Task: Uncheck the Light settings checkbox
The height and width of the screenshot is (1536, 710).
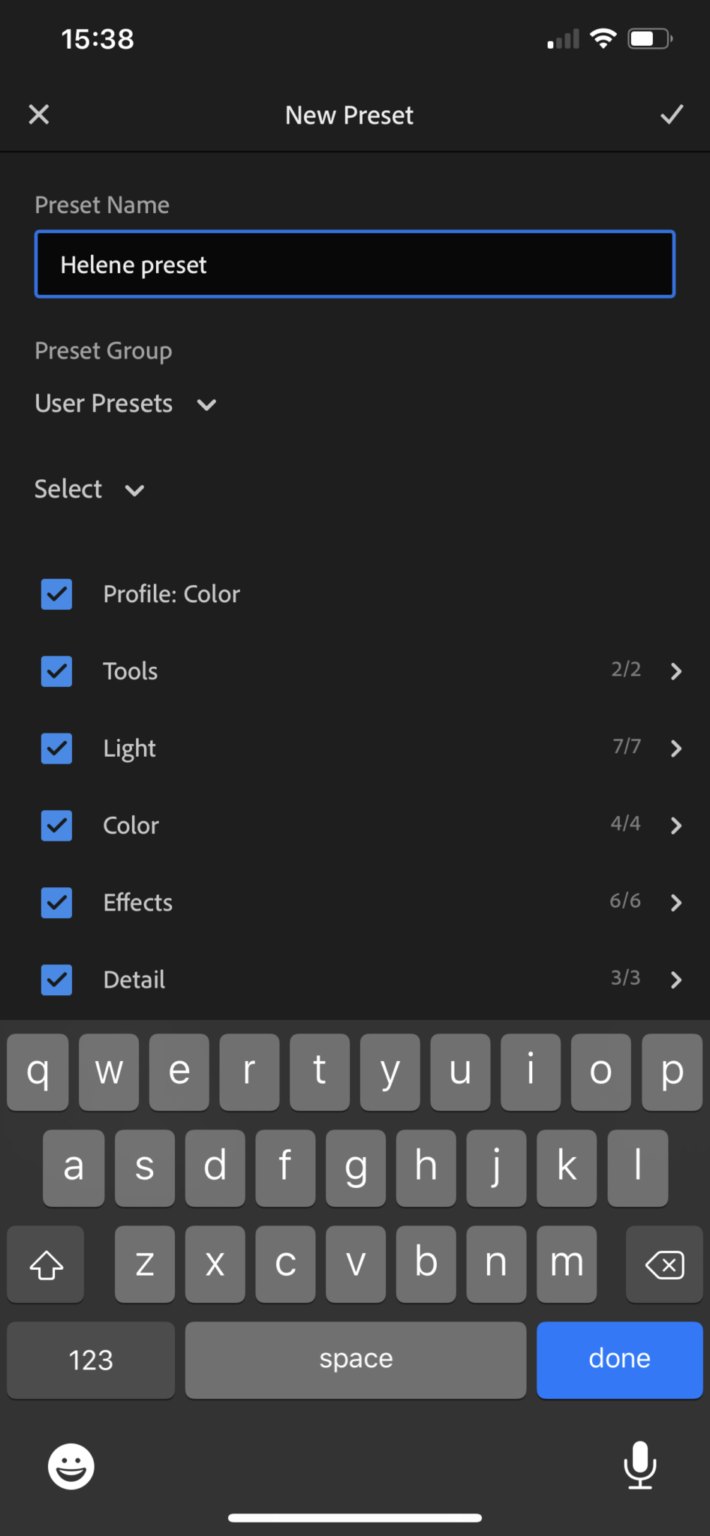Action: (56, 748)
